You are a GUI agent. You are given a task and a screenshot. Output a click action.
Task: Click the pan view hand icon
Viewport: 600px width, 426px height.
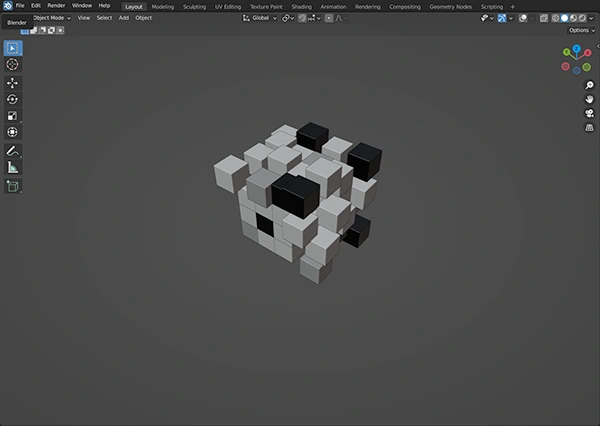590,99
